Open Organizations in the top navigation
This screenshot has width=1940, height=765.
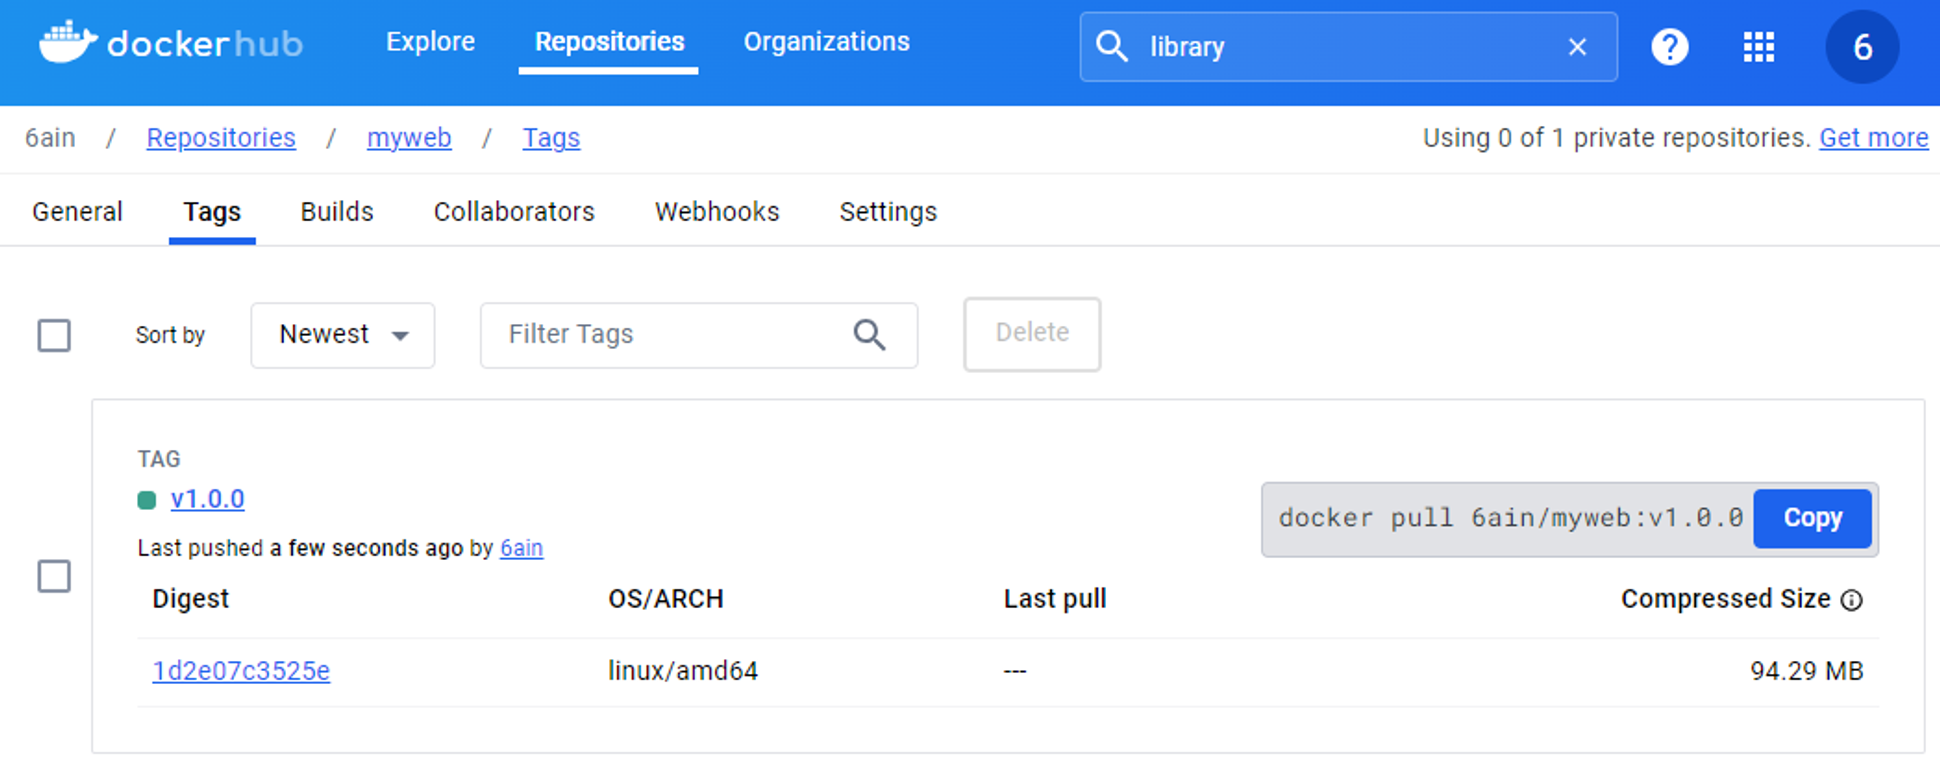[x=826, y=42]
